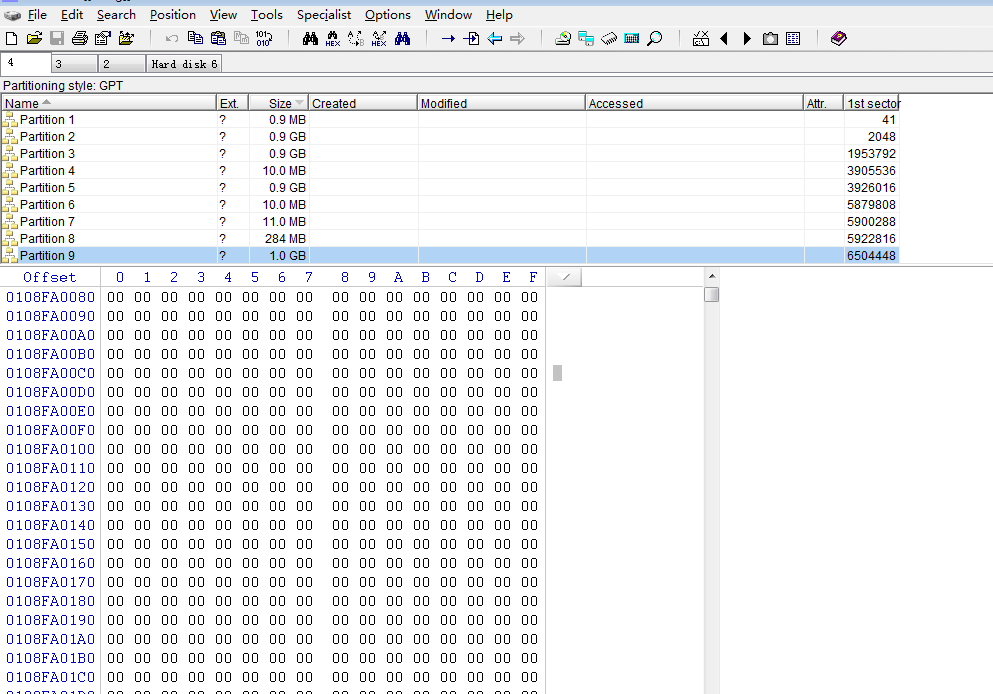Screen dimensions: 993x694
Task: Click the Copy block toolbar icon
Action: (x=195, y=39)
